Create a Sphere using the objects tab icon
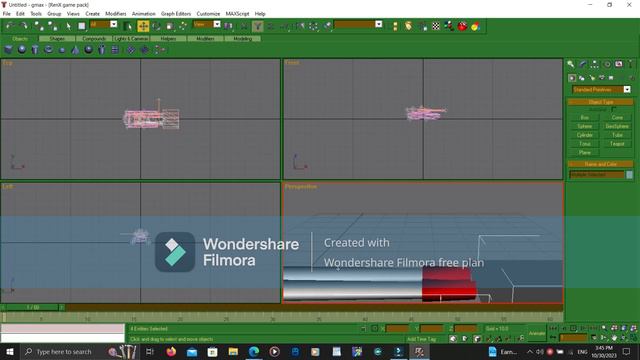This screenshot has width=640, height=360. (22, 50)
